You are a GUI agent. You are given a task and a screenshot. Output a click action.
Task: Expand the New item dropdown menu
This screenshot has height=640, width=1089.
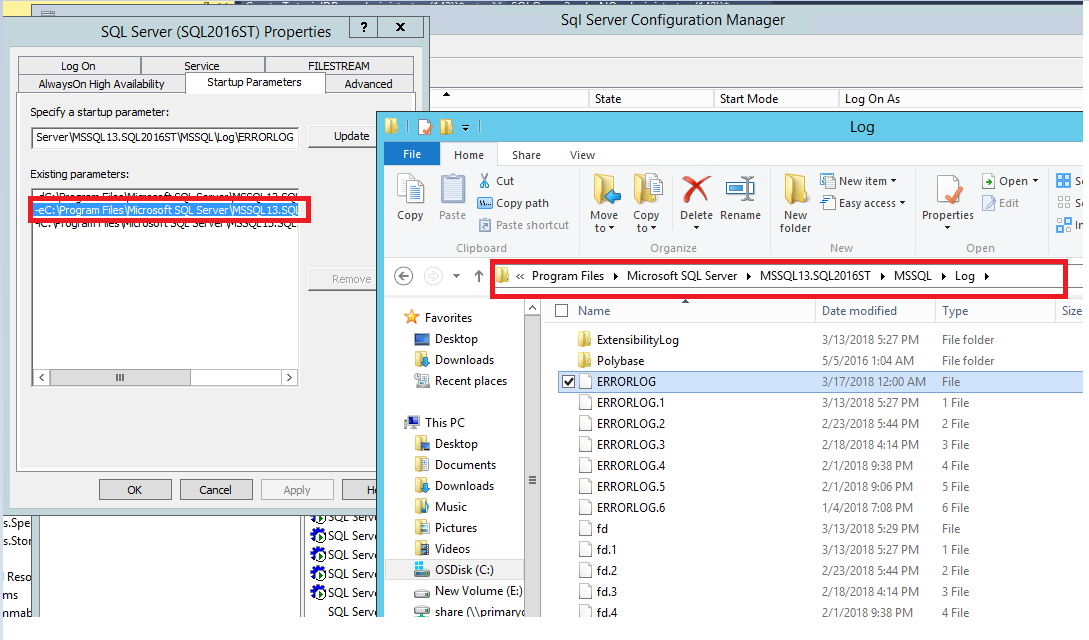point(858,181)
